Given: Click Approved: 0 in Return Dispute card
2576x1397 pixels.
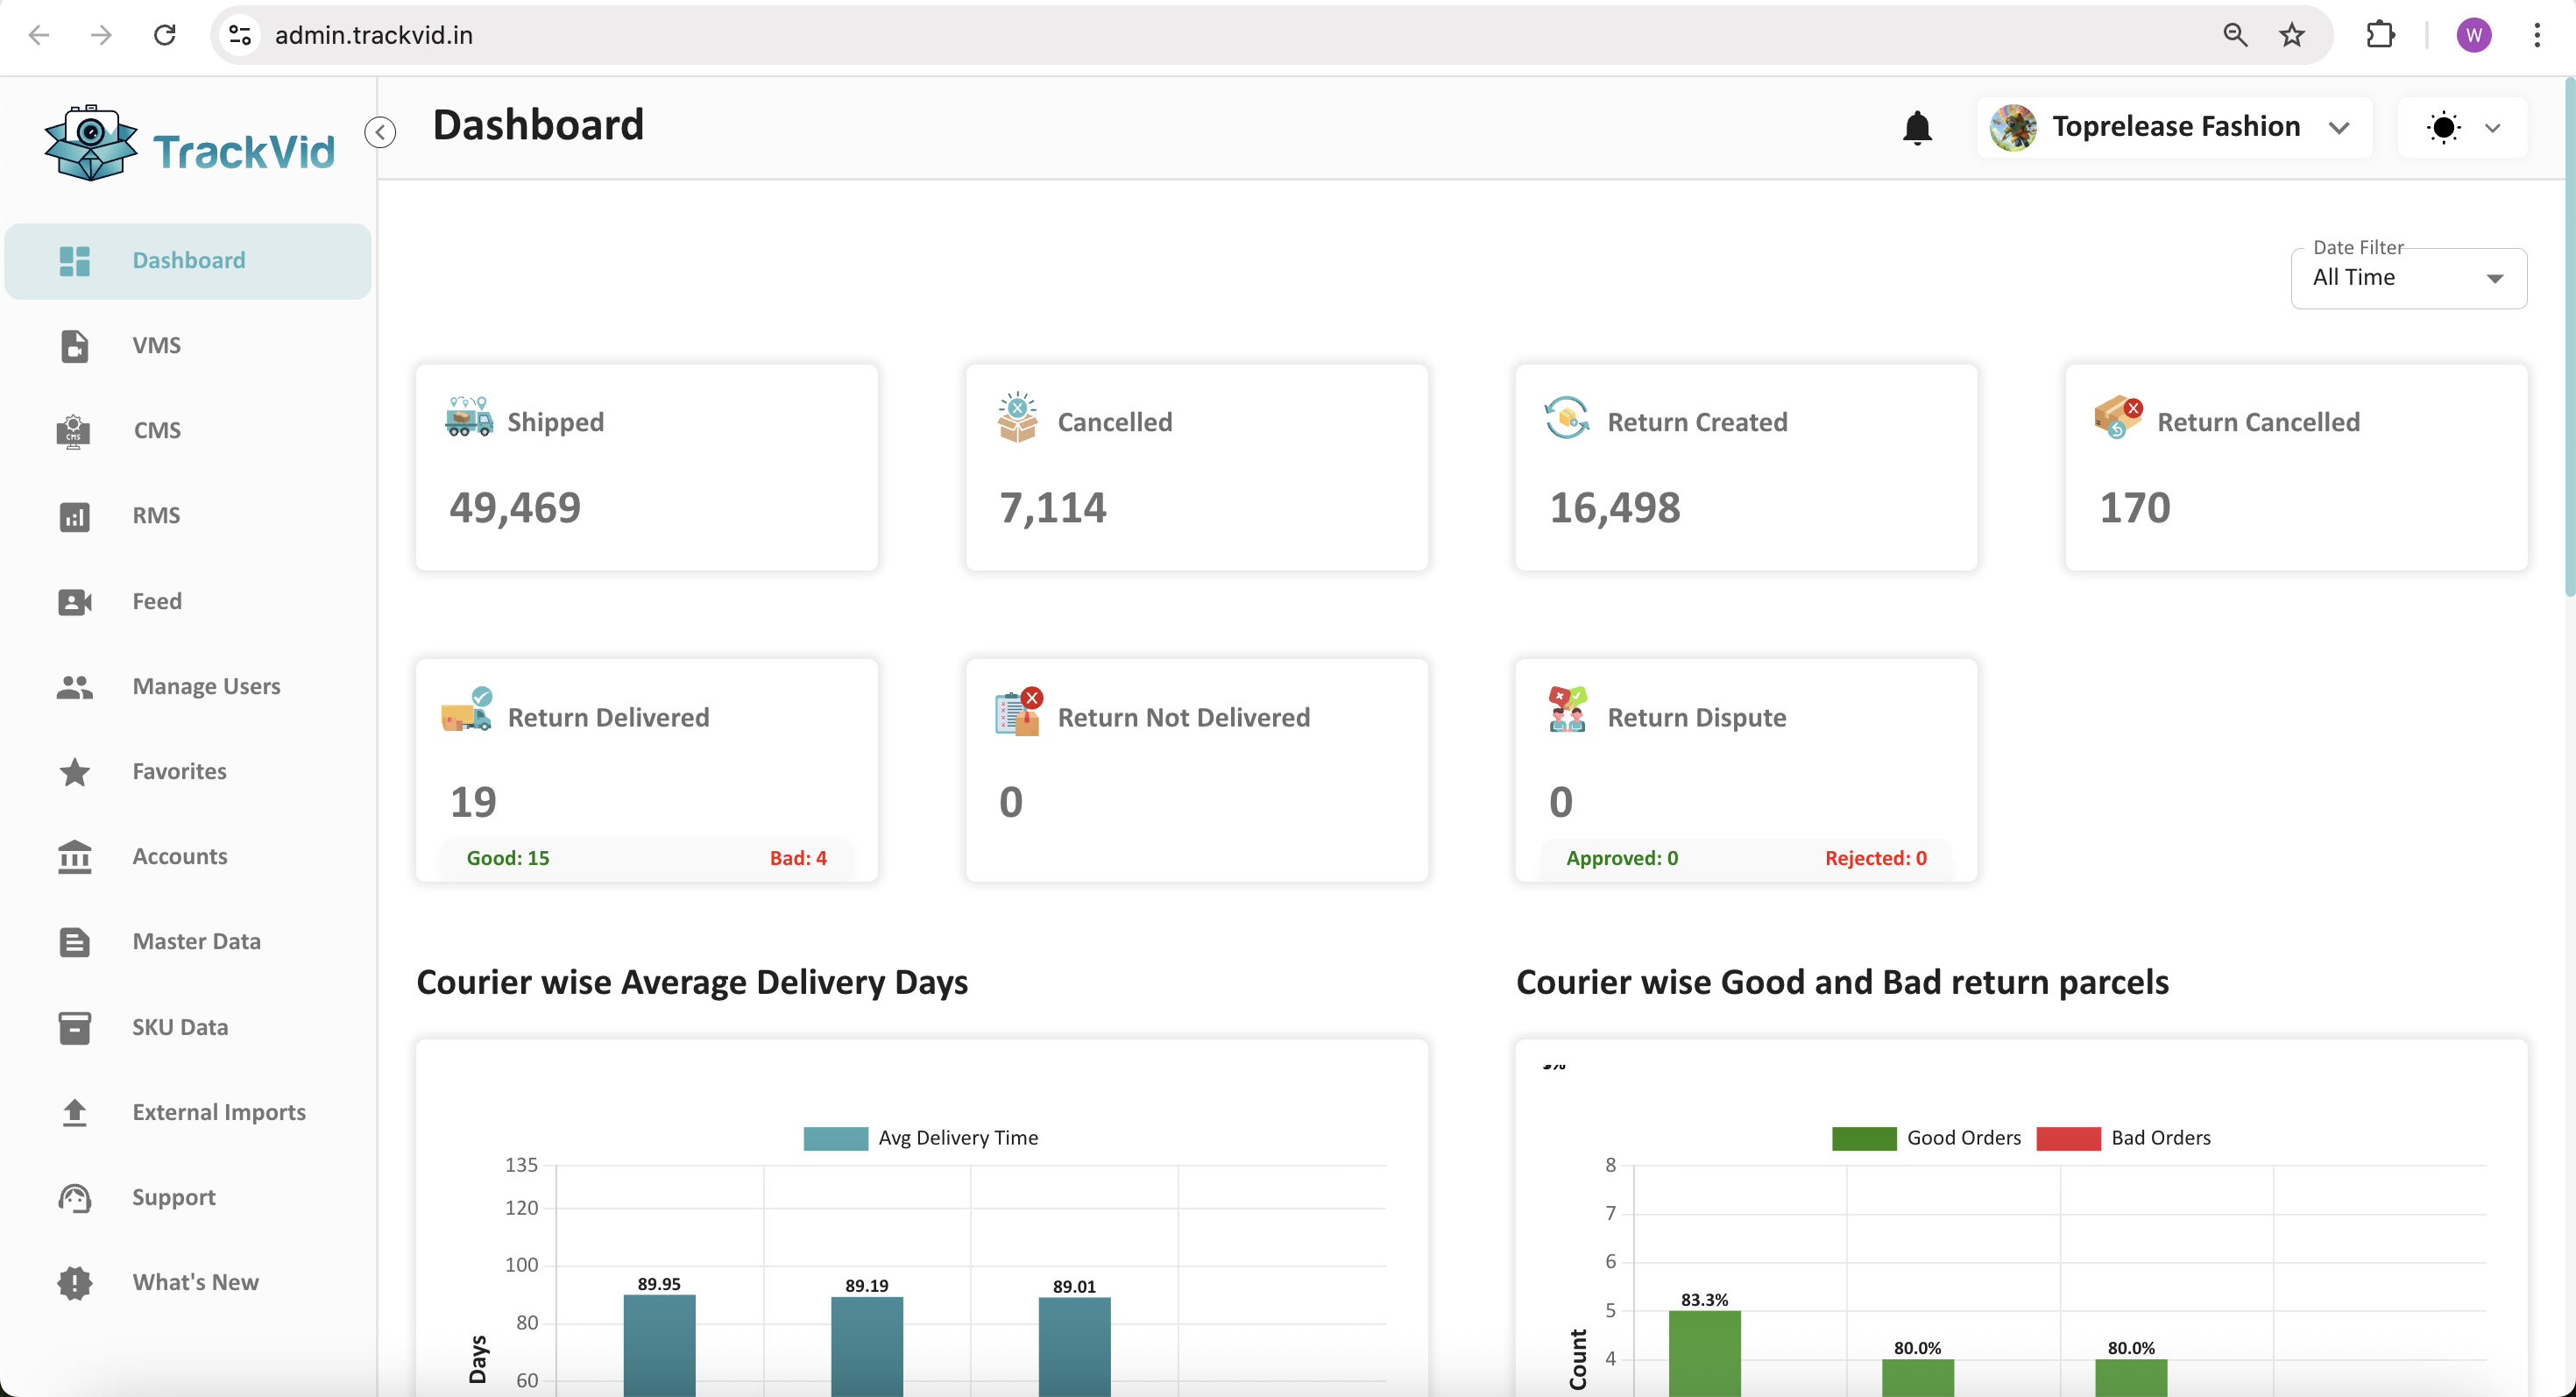Looking at the screenshot, I should (1622, 857).
